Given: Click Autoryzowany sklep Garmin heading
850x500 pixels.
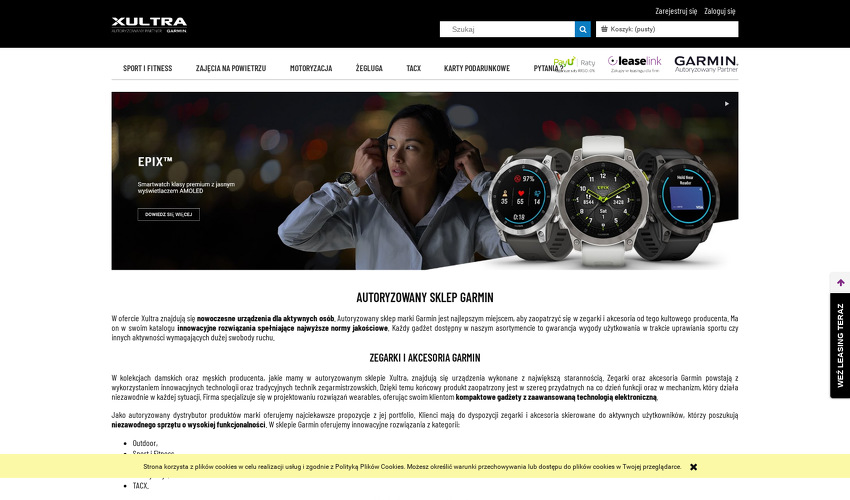Looking at the screenshot, I should tap(425, 297).
